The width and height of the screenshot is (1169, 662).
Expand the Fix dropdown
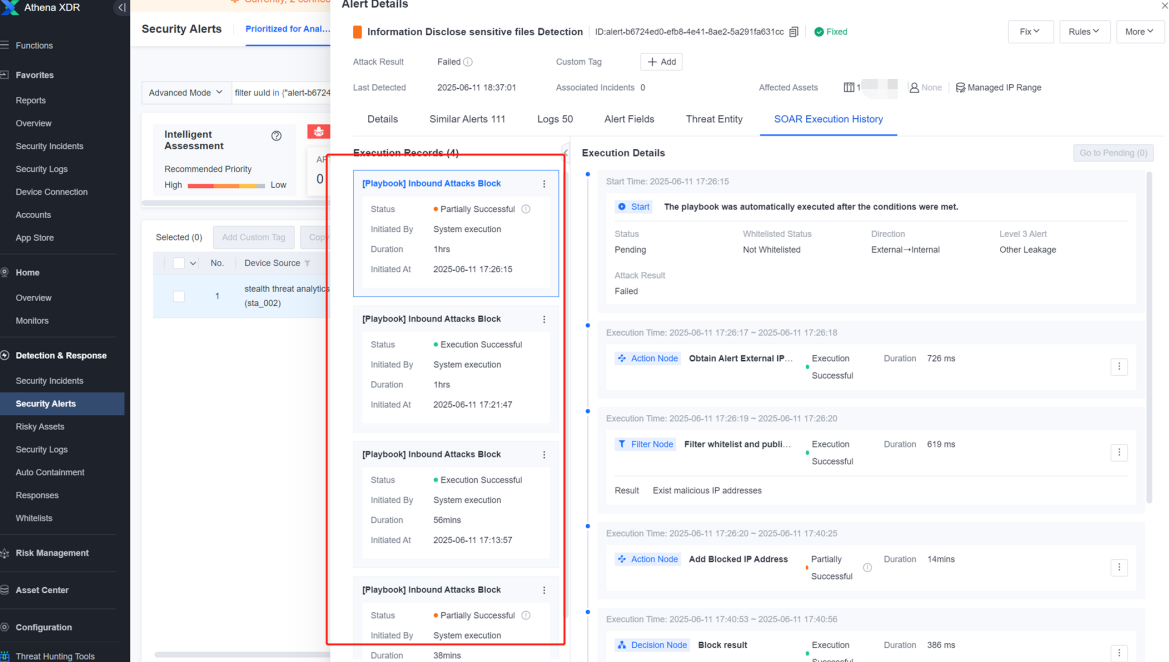pyautogui.click(x=1030, y=31)
